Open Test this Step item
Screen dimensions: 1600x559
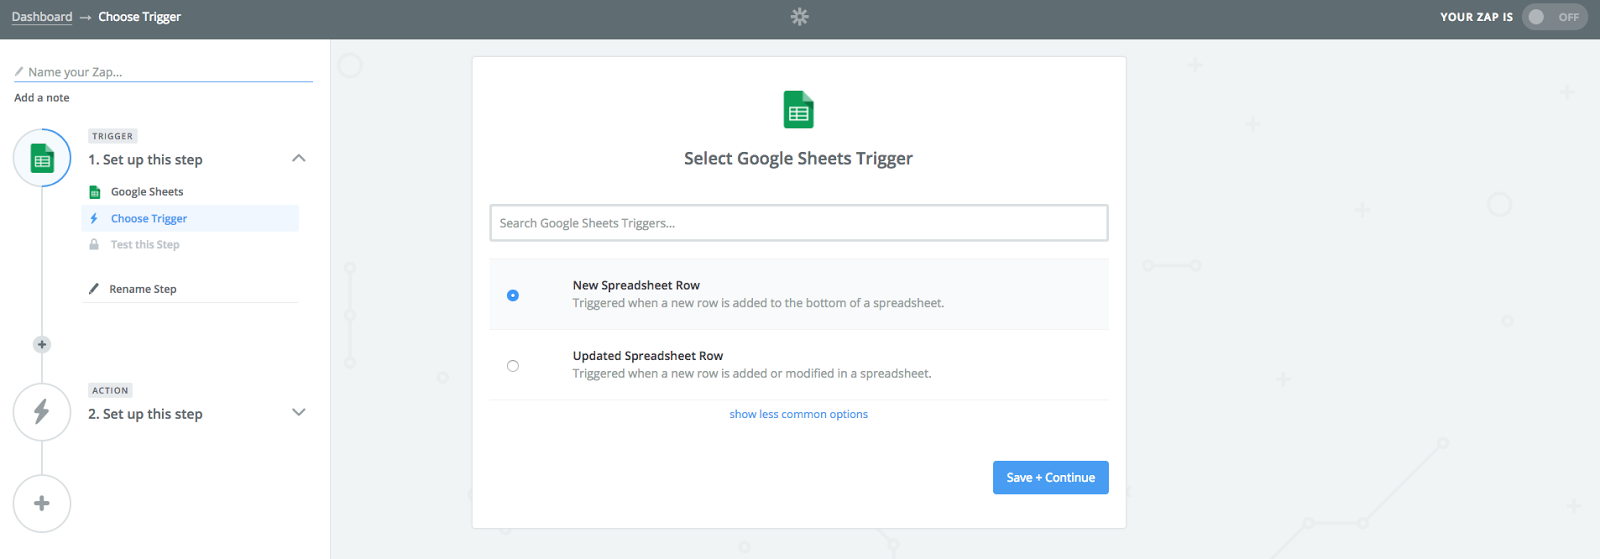pos(145,245)
